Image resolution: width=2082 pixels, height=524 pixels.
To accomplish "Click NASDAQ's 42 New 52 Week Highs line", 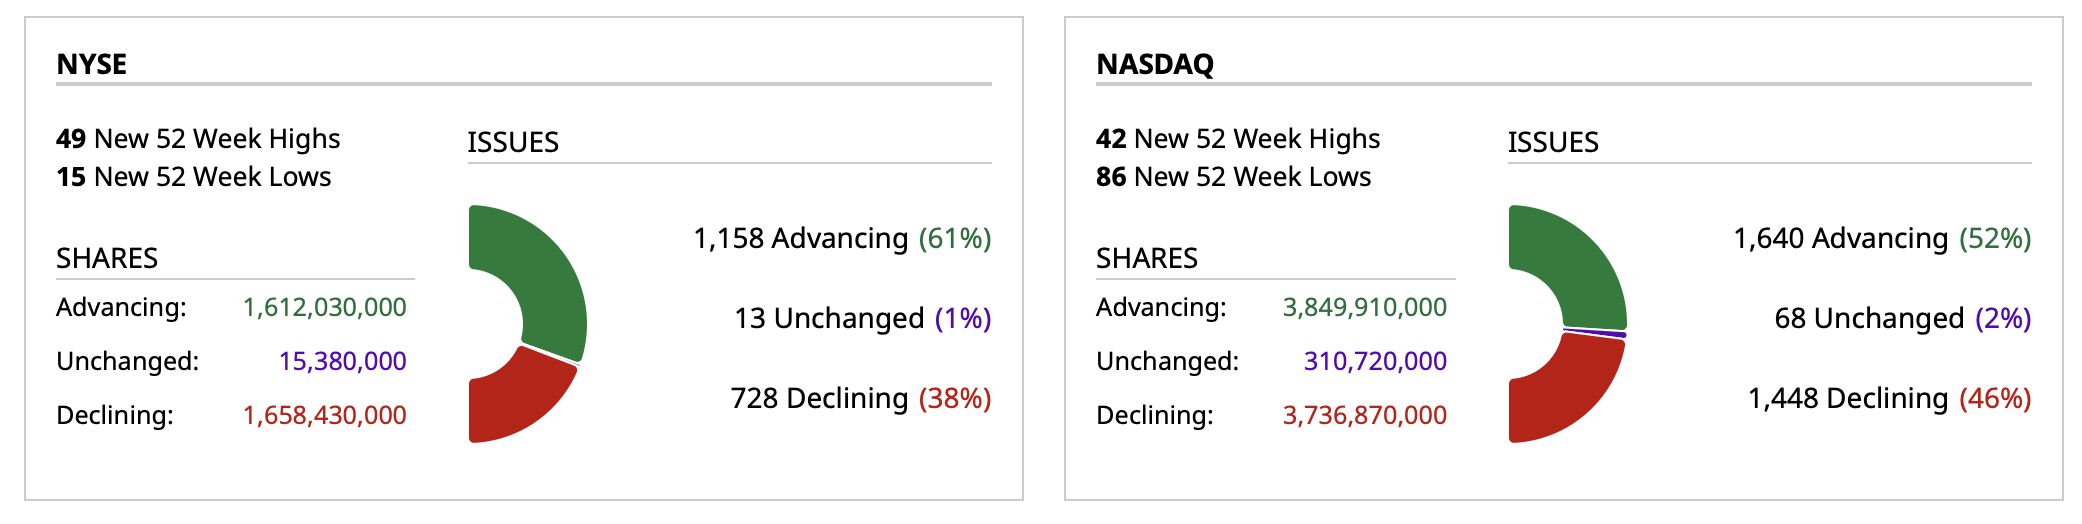I will coord(1238,138).
